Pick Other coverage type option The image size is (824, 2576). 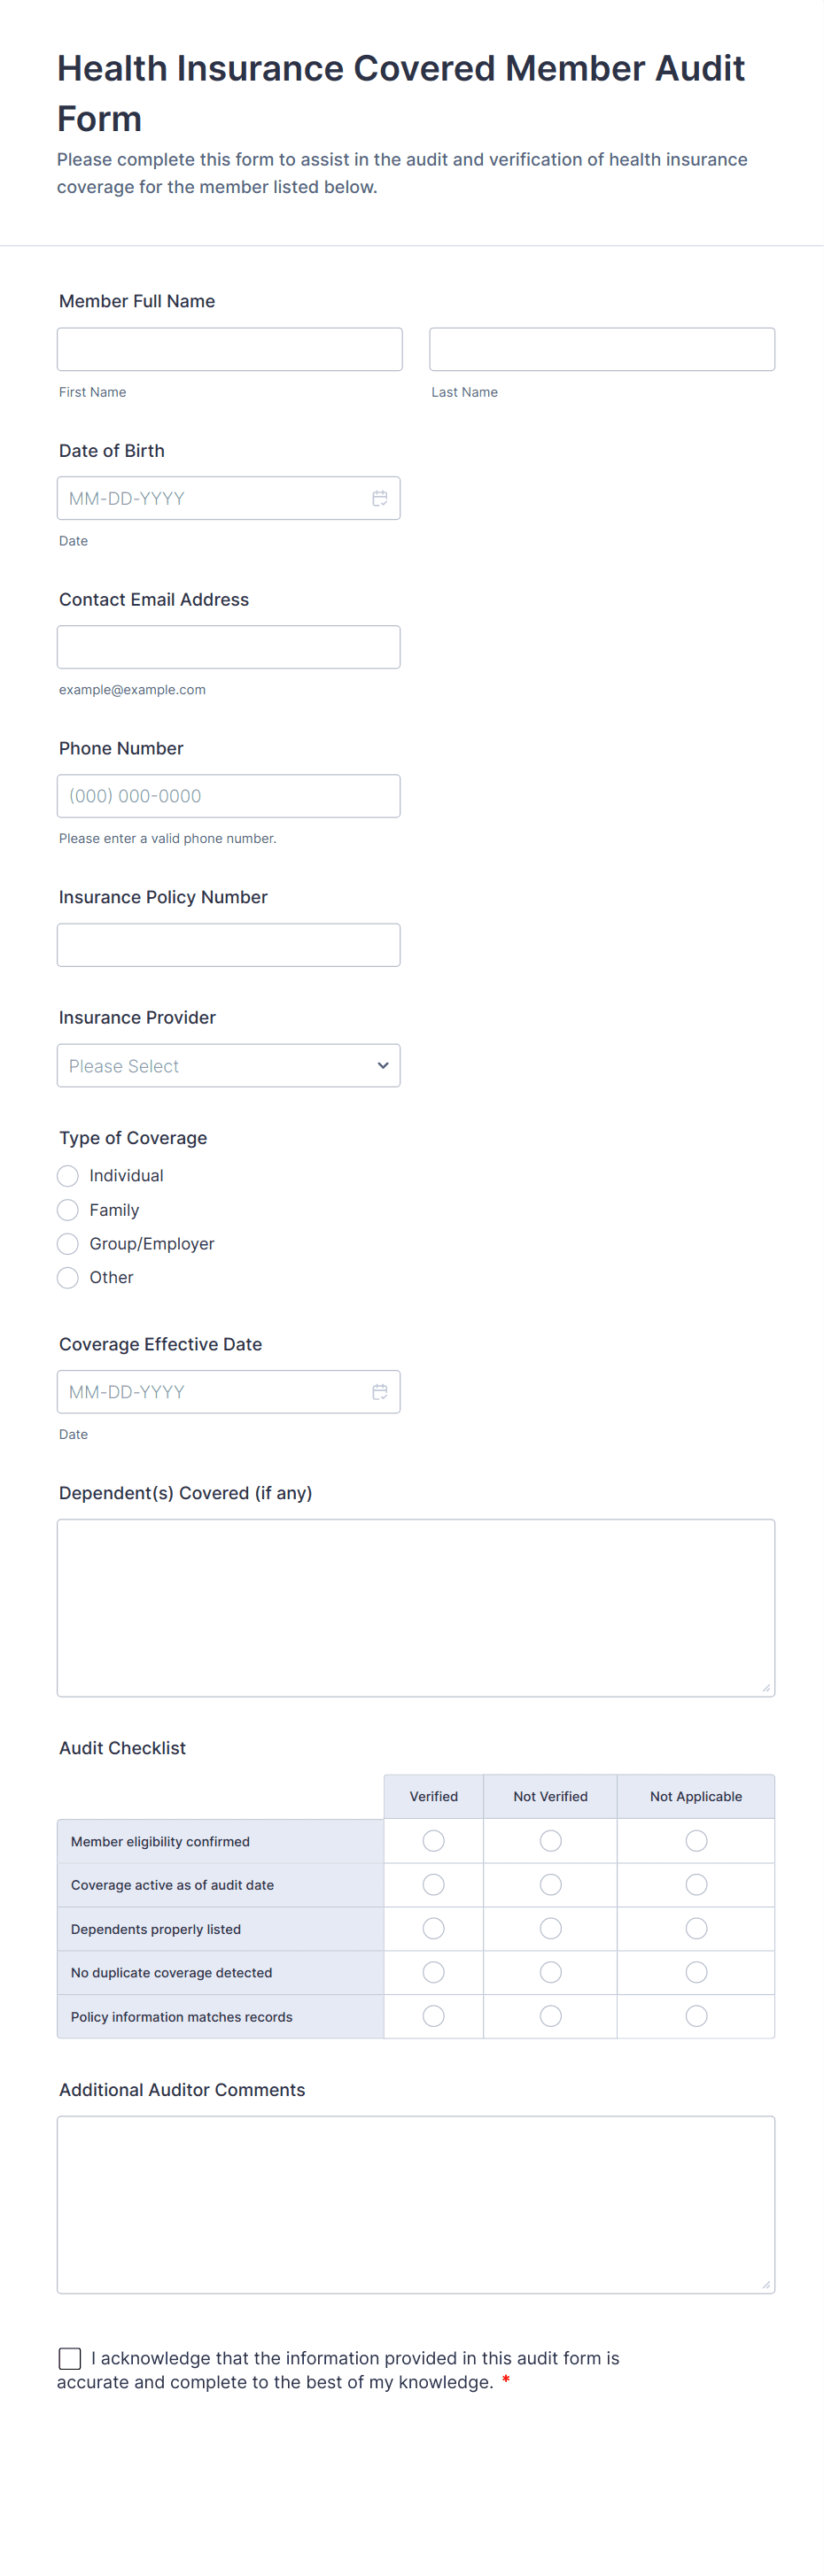coord(68,1278)
